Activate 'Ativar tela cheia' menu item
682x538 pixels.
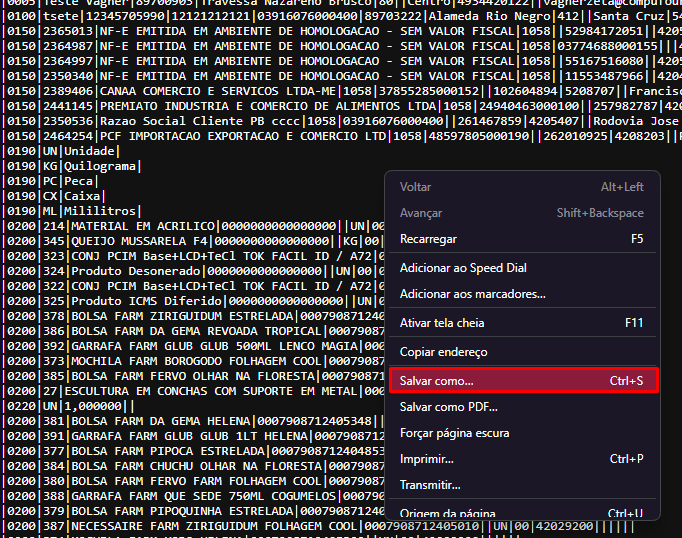[x=442, y=323]
